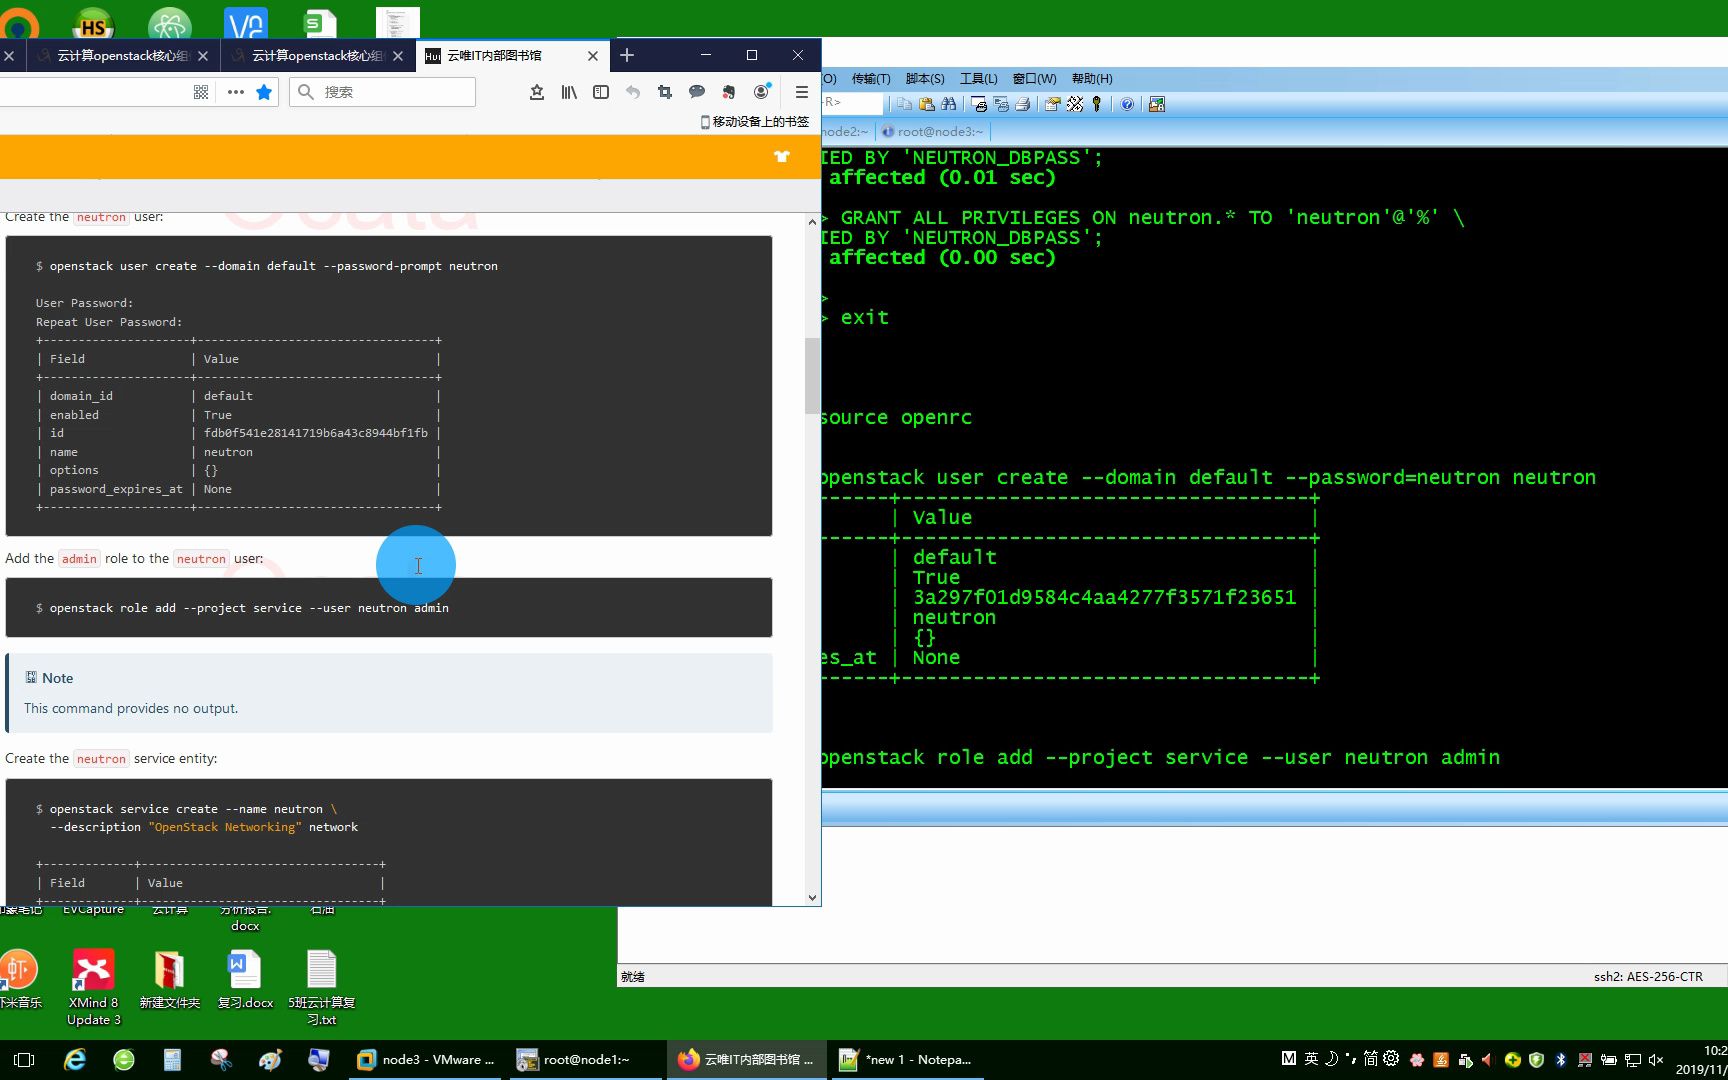Click the blue help icon in terminal toolbar

coord(1127,104)
